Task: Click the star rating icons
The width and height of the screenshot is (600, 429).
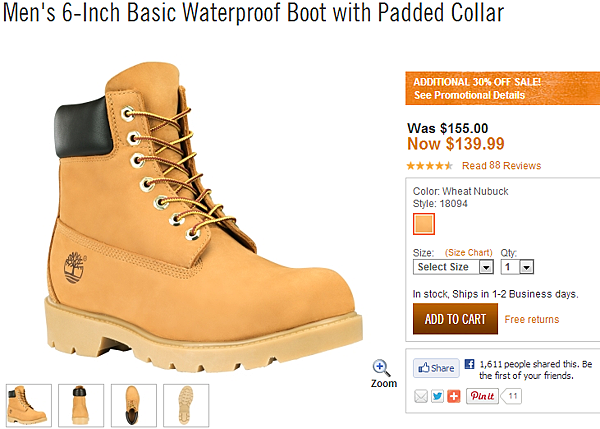Action: [x=429, y=166]
